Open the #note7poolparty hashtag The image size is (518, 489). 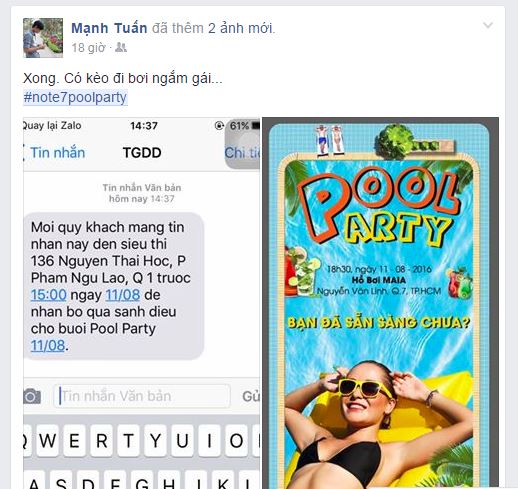click(x=75, y=97)
